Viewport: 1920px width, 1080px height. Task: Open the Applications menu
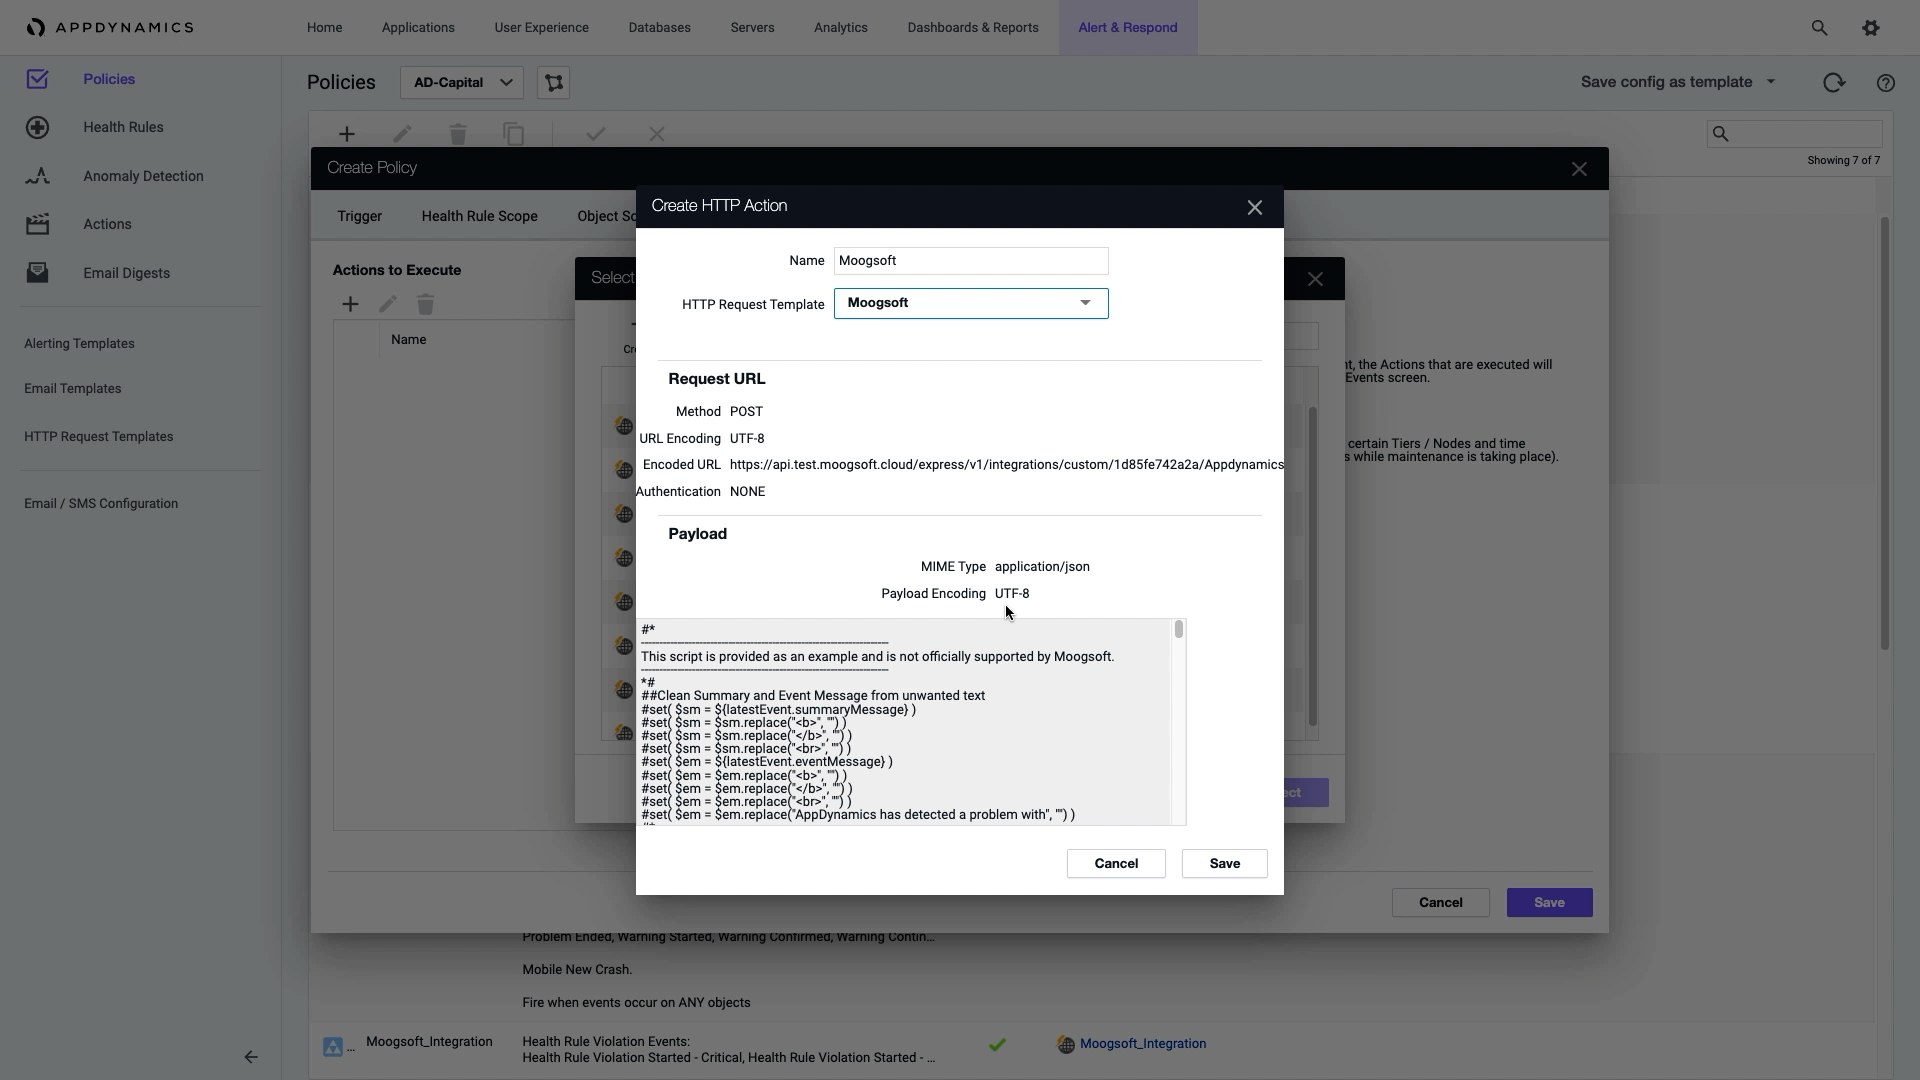click(x=418, y=28)
